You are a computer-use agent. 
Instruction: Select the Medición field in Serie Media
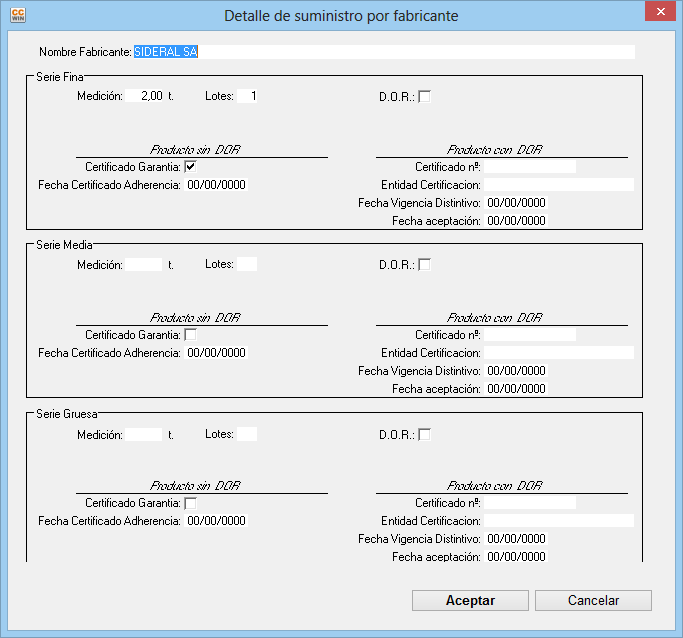[144, 264]
